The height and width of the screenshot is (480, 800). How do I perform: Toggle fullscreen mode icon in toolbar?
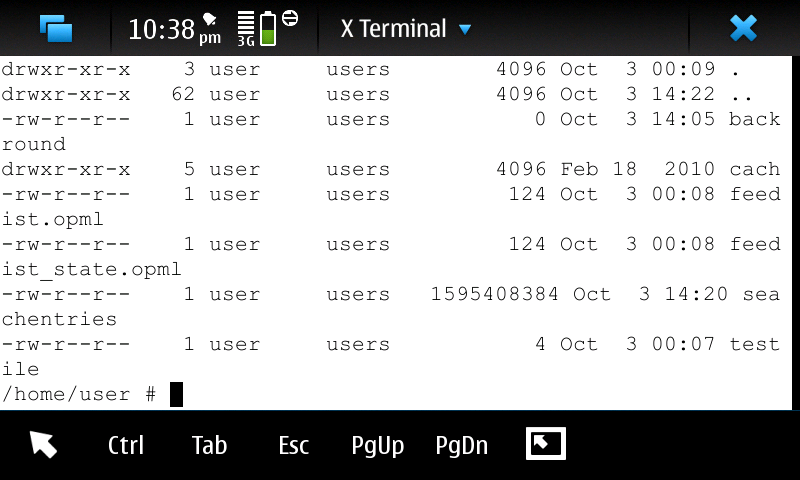546,444
